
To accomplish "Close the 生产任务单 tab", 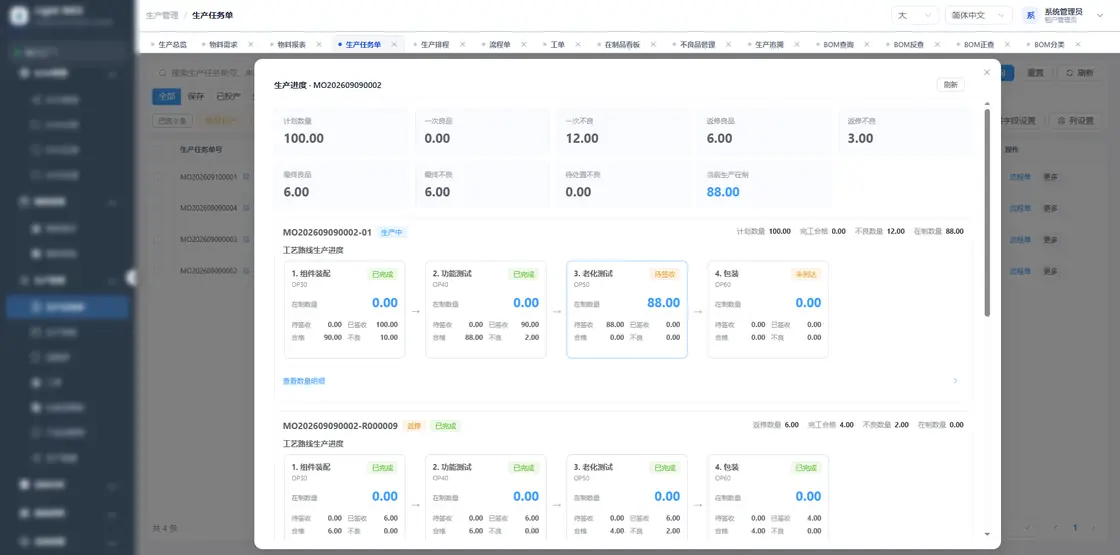I will (394, 44).
